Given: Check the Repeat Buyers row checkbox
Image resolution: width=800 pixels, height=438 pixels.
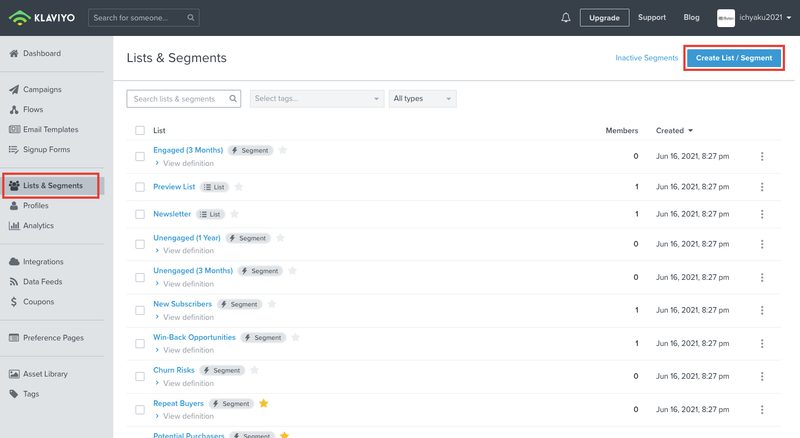Looking at the screenshot, I should [140, 409].
